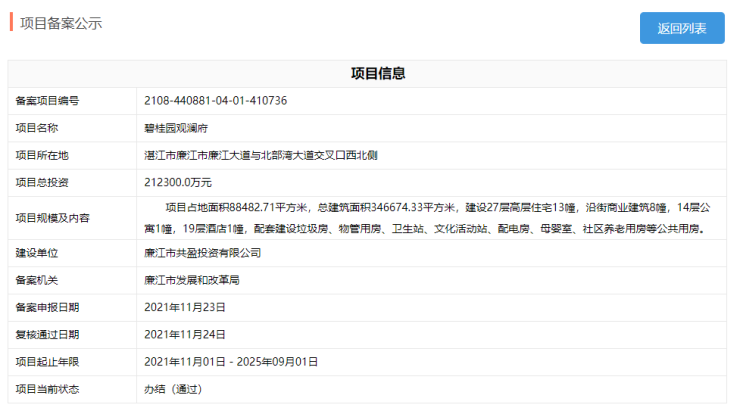Click the 项目总投资 label
740x411 pixels.
(x=42, y=183)
